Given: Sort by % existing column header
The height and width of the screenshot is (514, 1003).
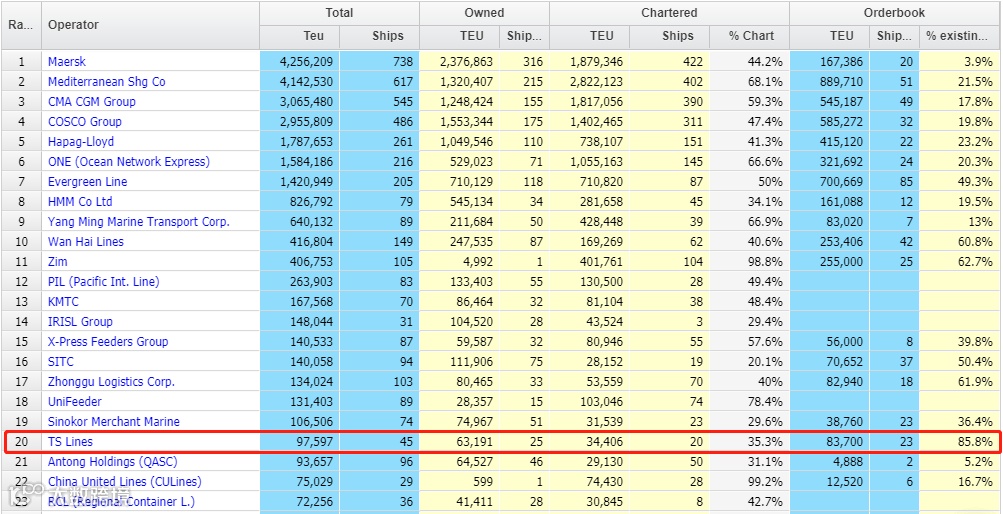Looking at the screenshot, I should coord(960,36).
